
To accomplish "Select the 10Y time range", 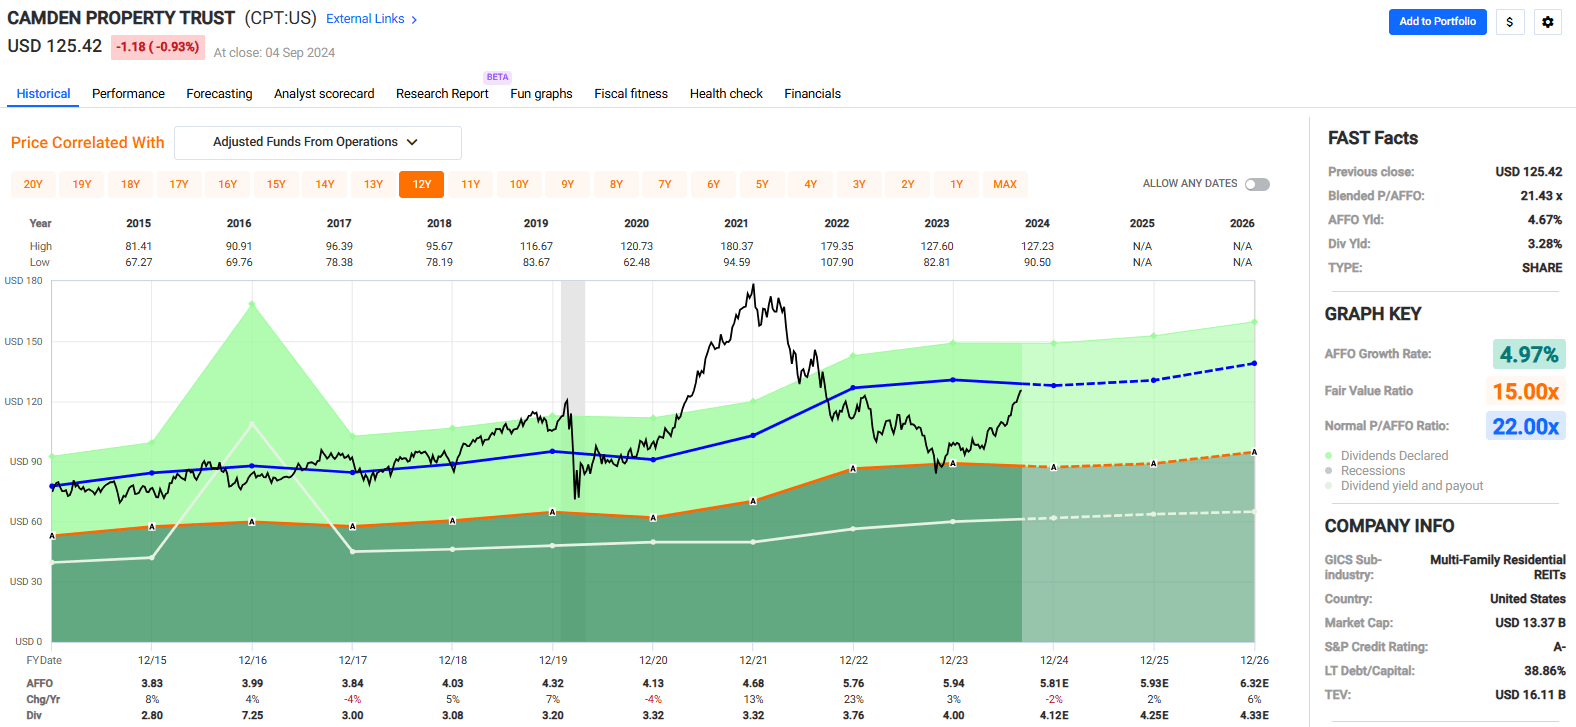I will (519, 184).
